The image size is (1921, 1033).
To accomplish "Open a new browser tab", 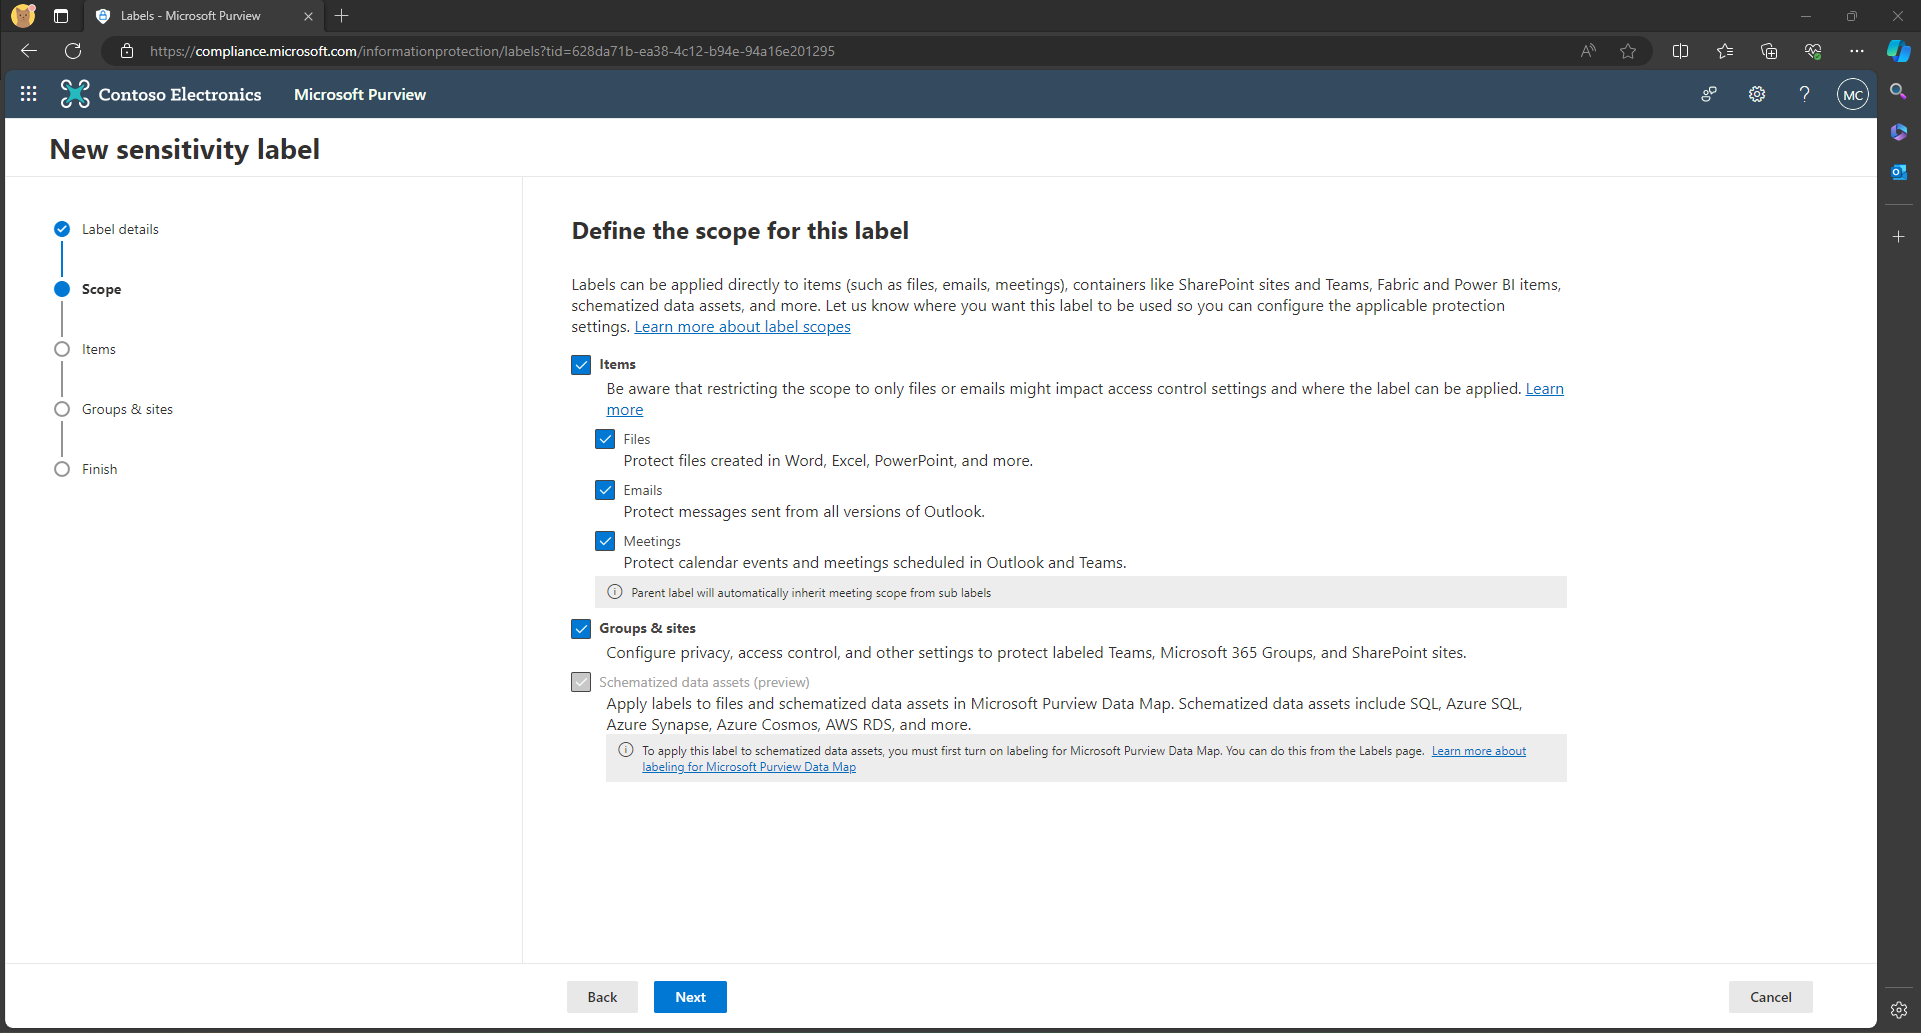I will pyautogui.click(x=342, y=16).
